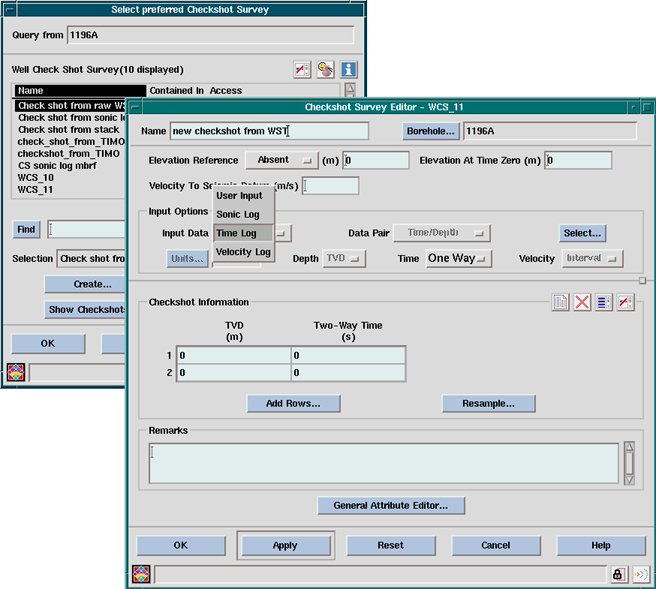This screenshot has width=656, height=589.
Task: Click the pane sash handle below Input Options
Action: click(643, 280)
